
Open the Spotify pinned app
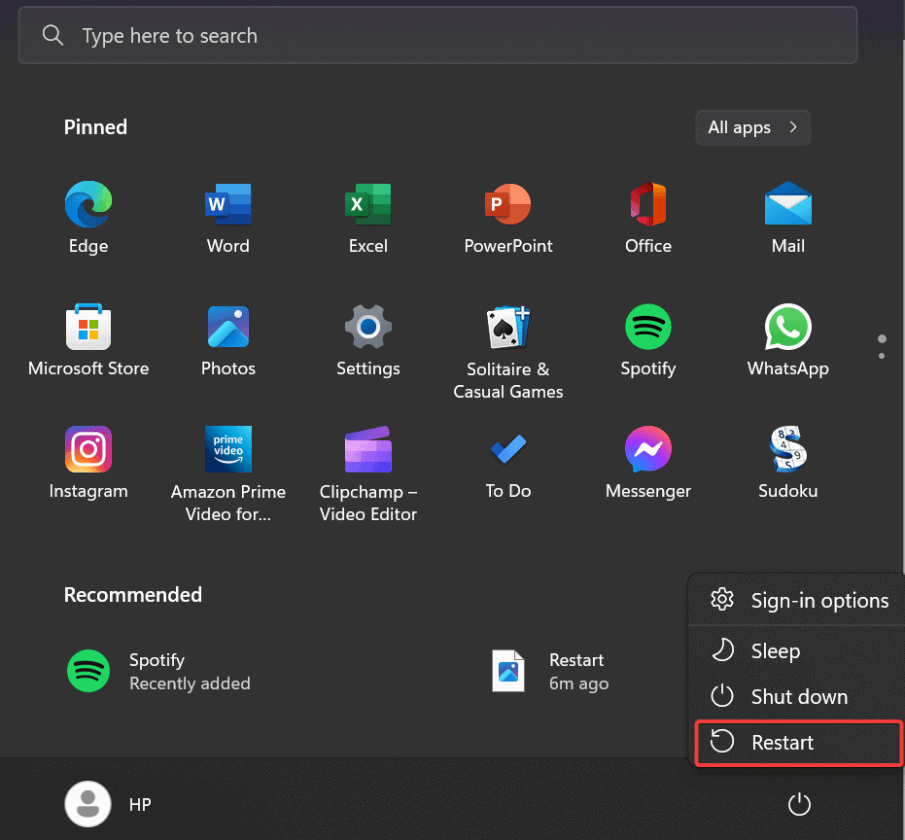[x=648, y=327]
